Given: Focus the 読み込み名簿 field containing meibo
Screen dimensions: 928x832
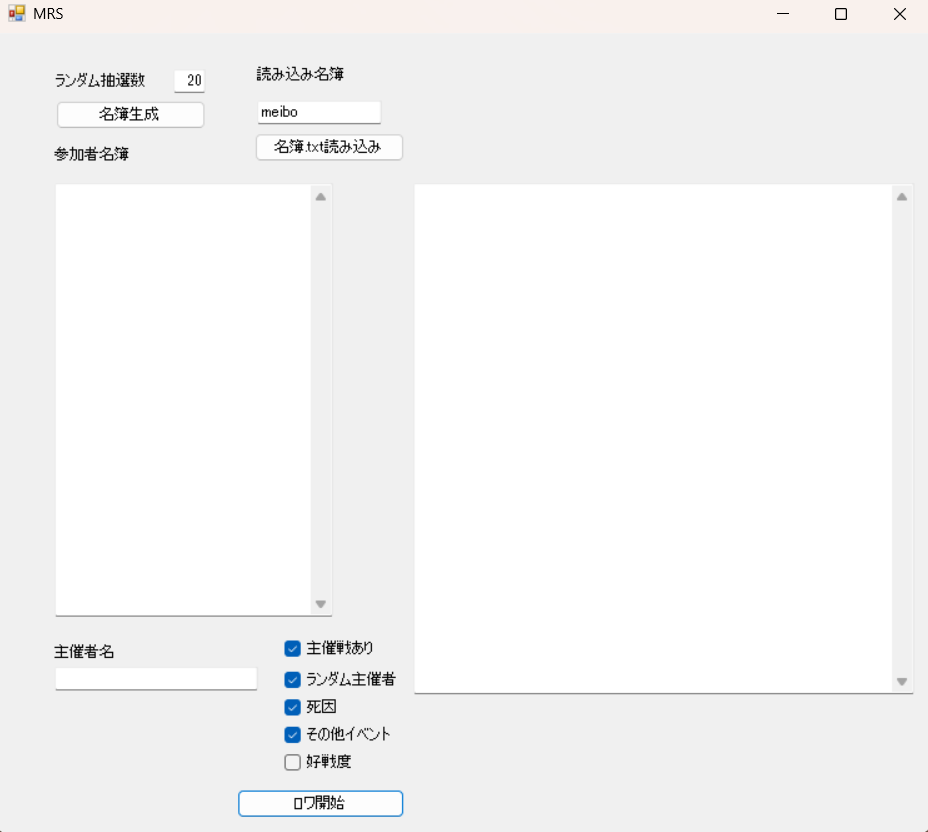Looking at the screenshot, I should (x=318, y=112).
